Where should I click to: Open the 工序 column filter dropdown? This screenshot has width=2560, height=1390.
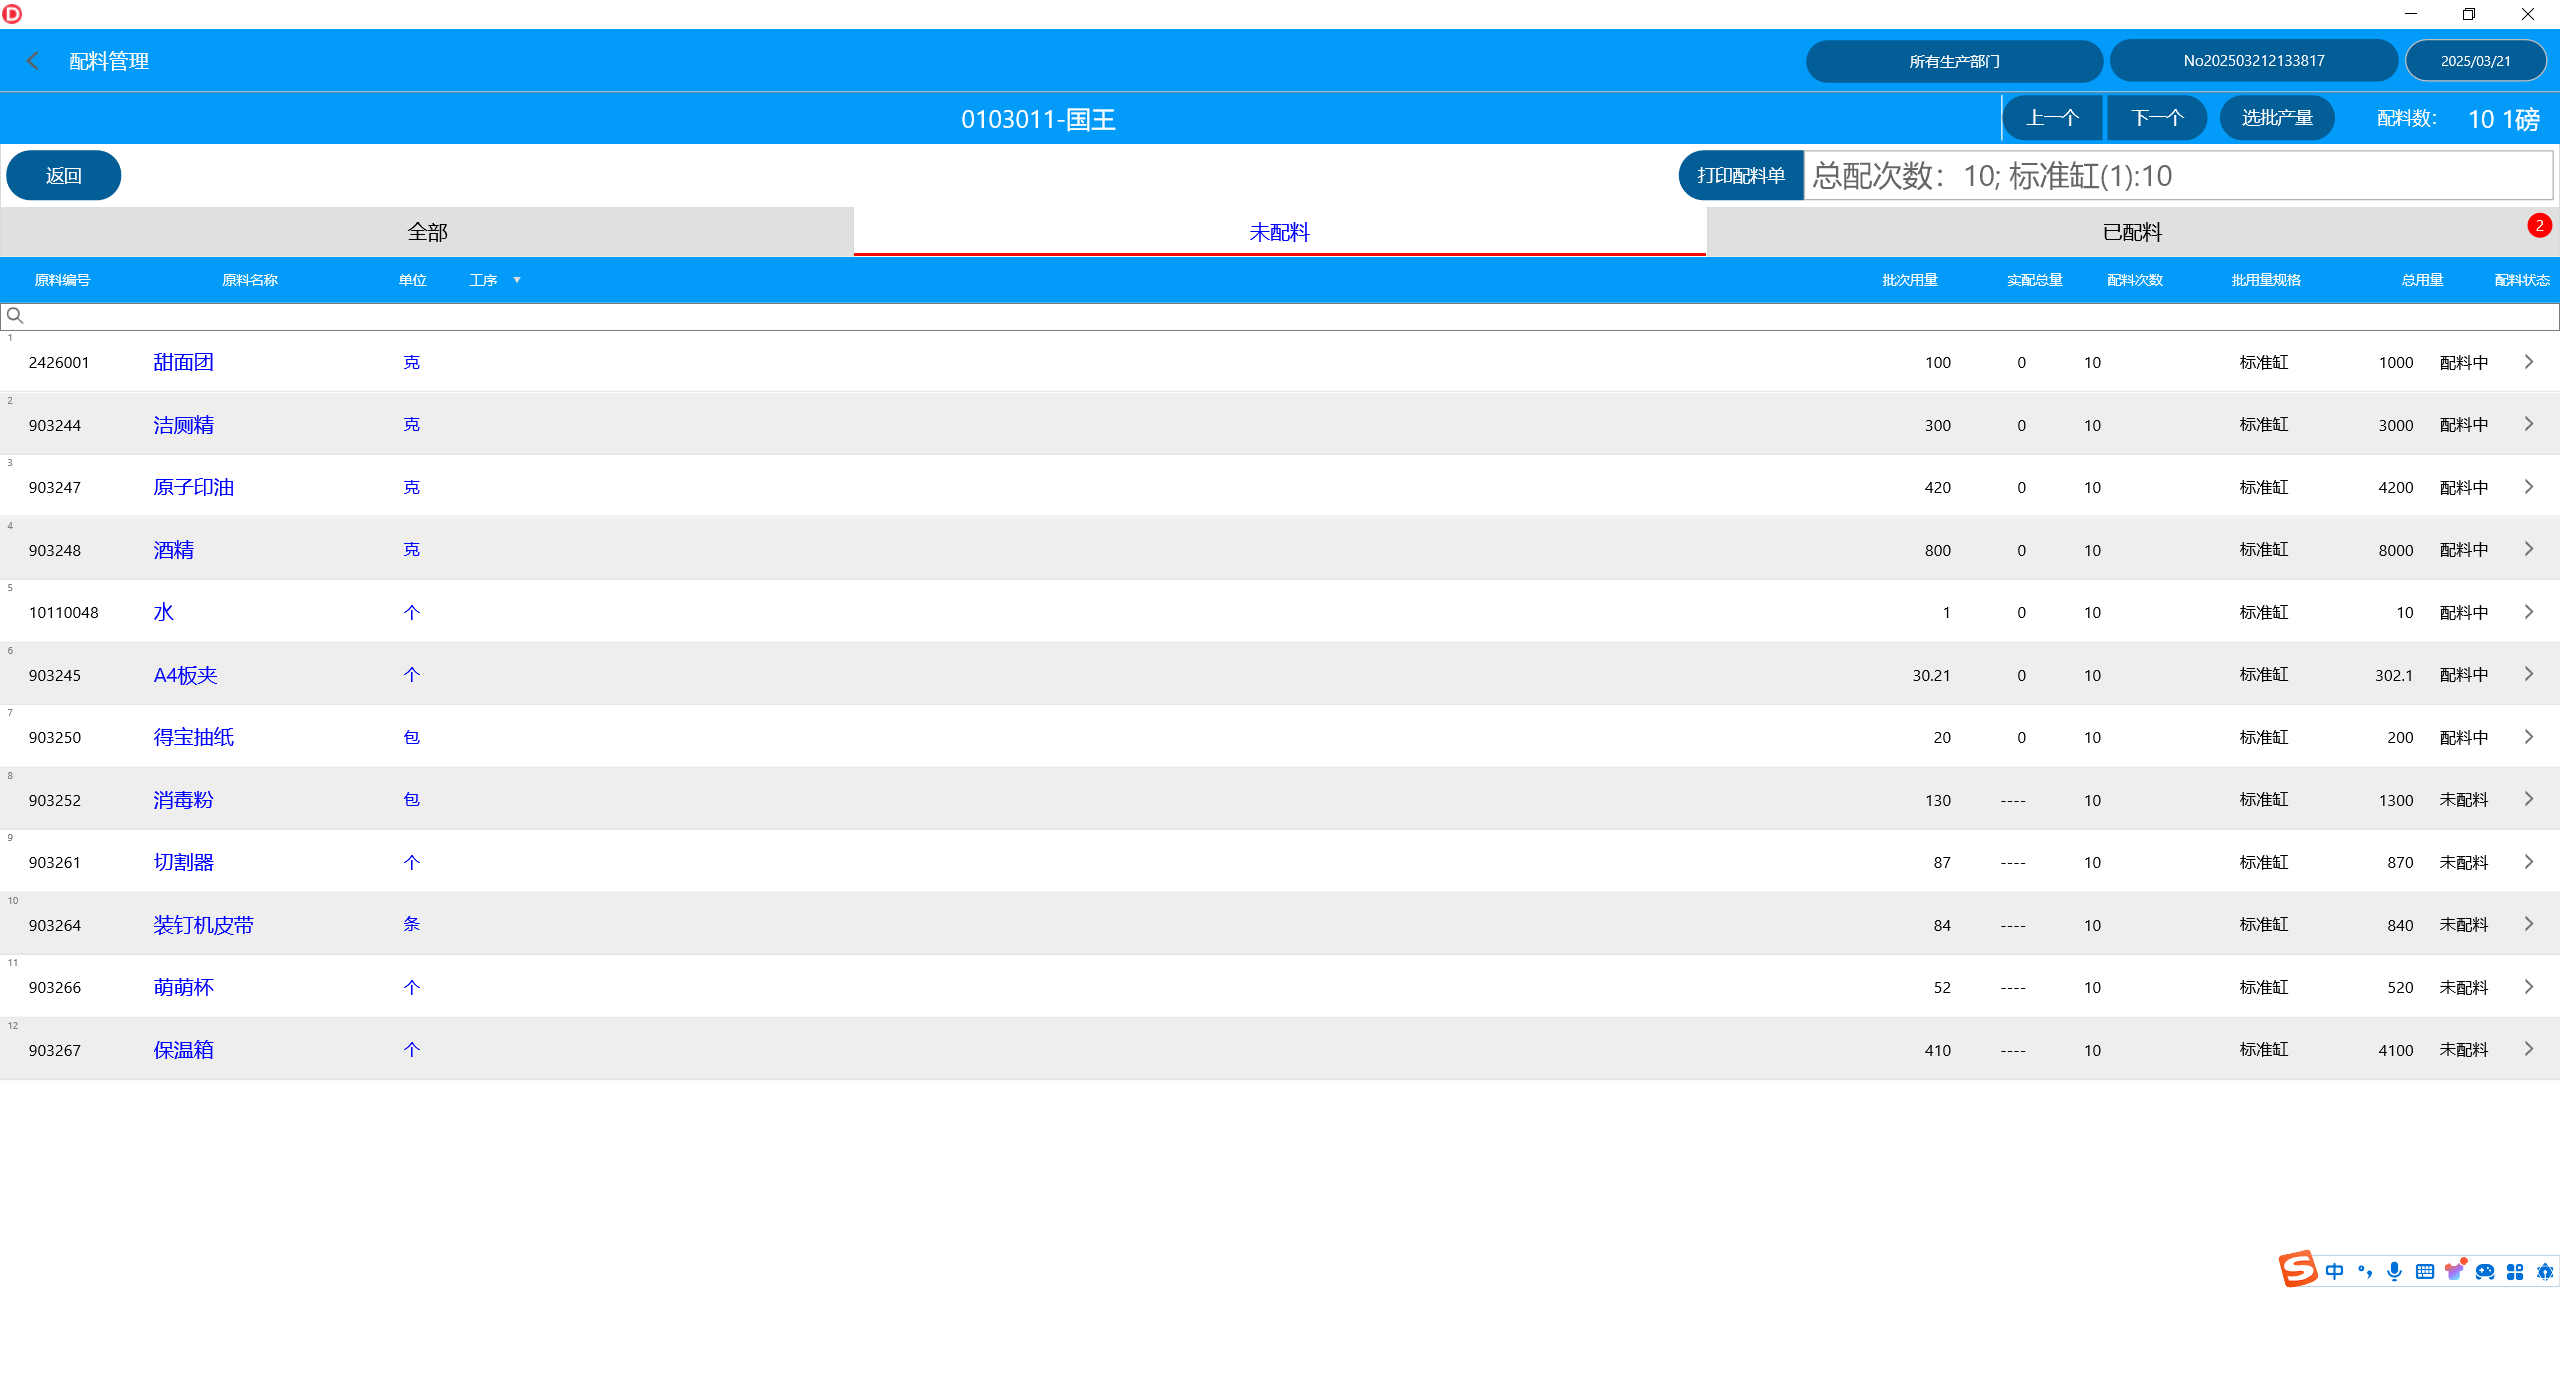coord(517,280)
